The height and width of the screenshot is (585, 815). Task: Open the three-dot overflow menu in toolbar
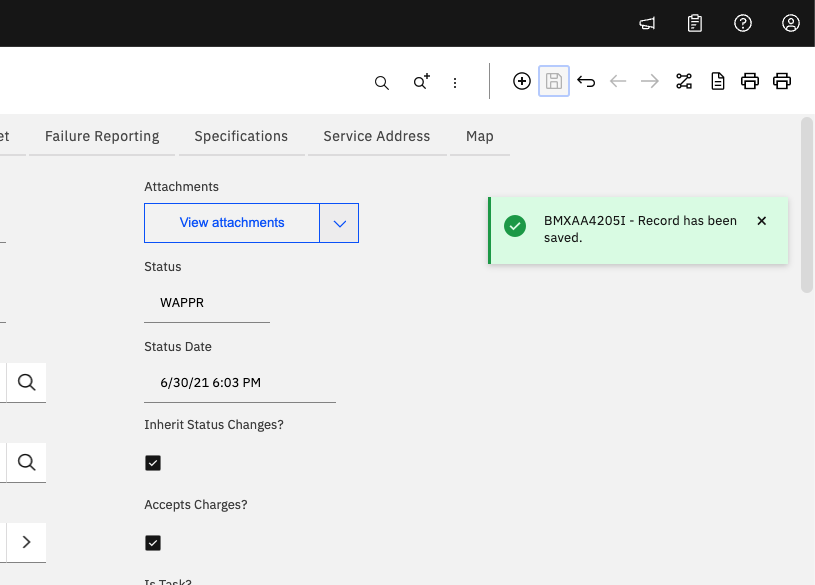click(x=455, y=83)
